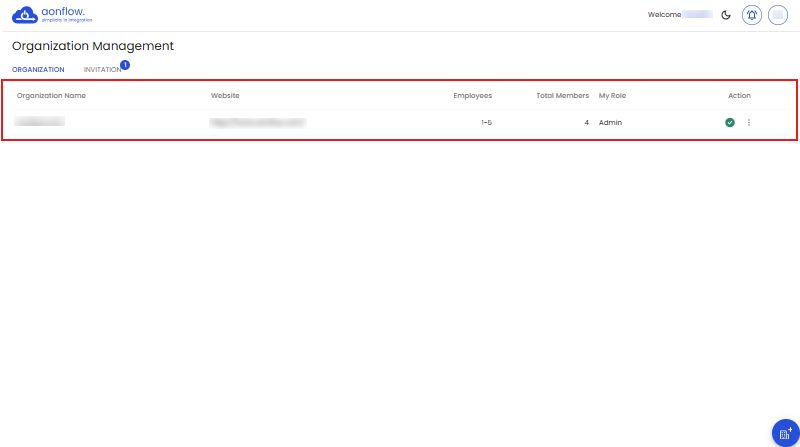Screen dimensions: 800x447
Task: Click the Admin role cell
Action: 610,122
